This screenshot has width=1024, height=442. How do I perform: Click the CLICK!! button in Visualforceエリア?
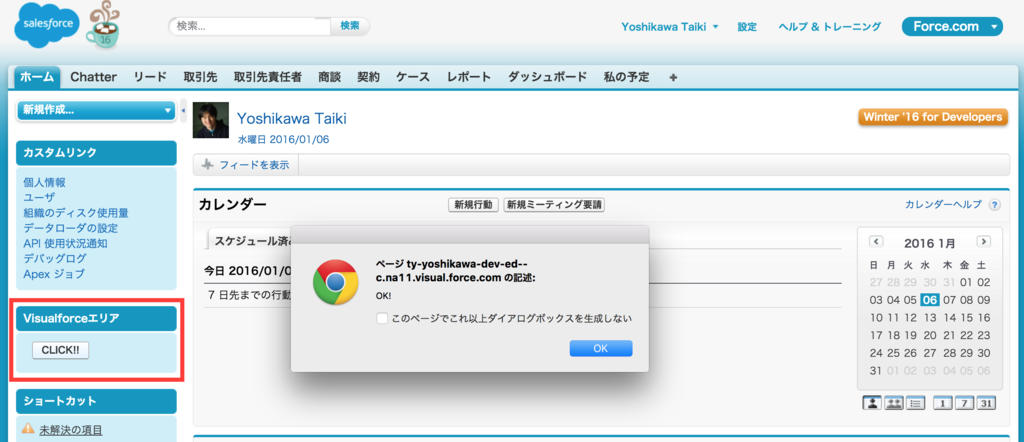60,351
